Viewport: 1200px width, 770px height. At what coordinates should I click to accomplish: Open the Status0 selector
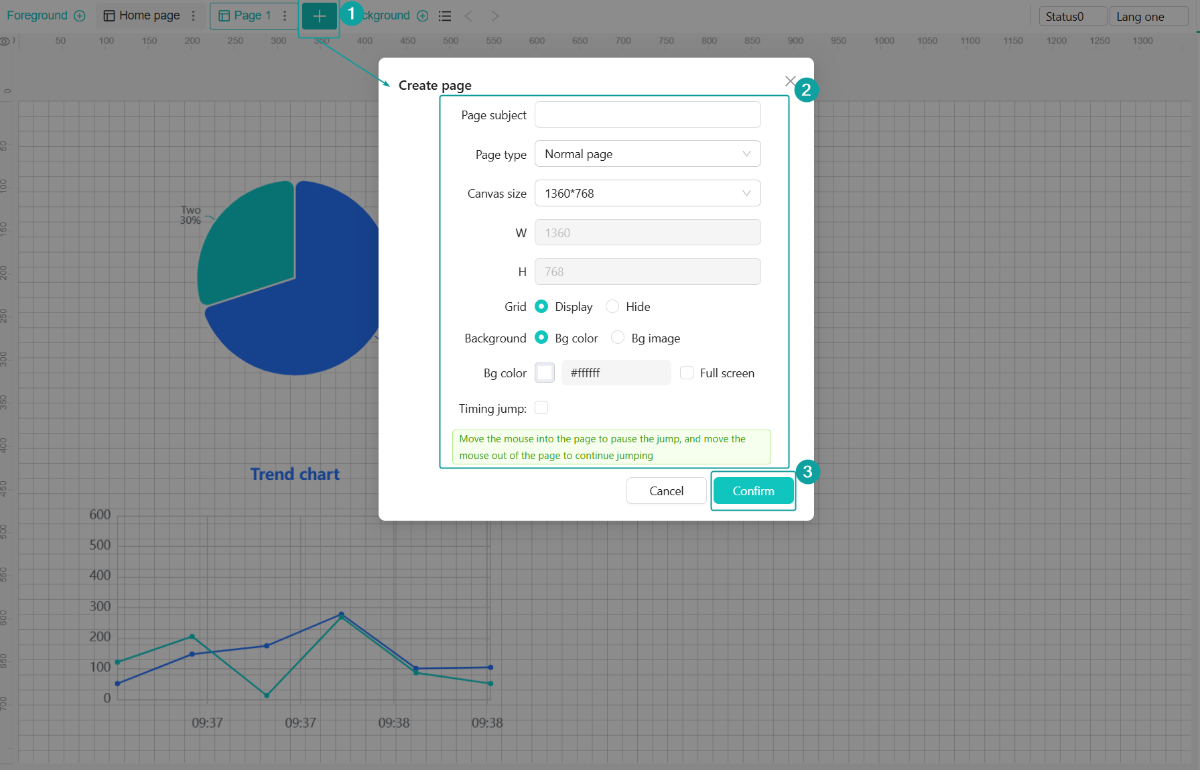point(1073,17)
